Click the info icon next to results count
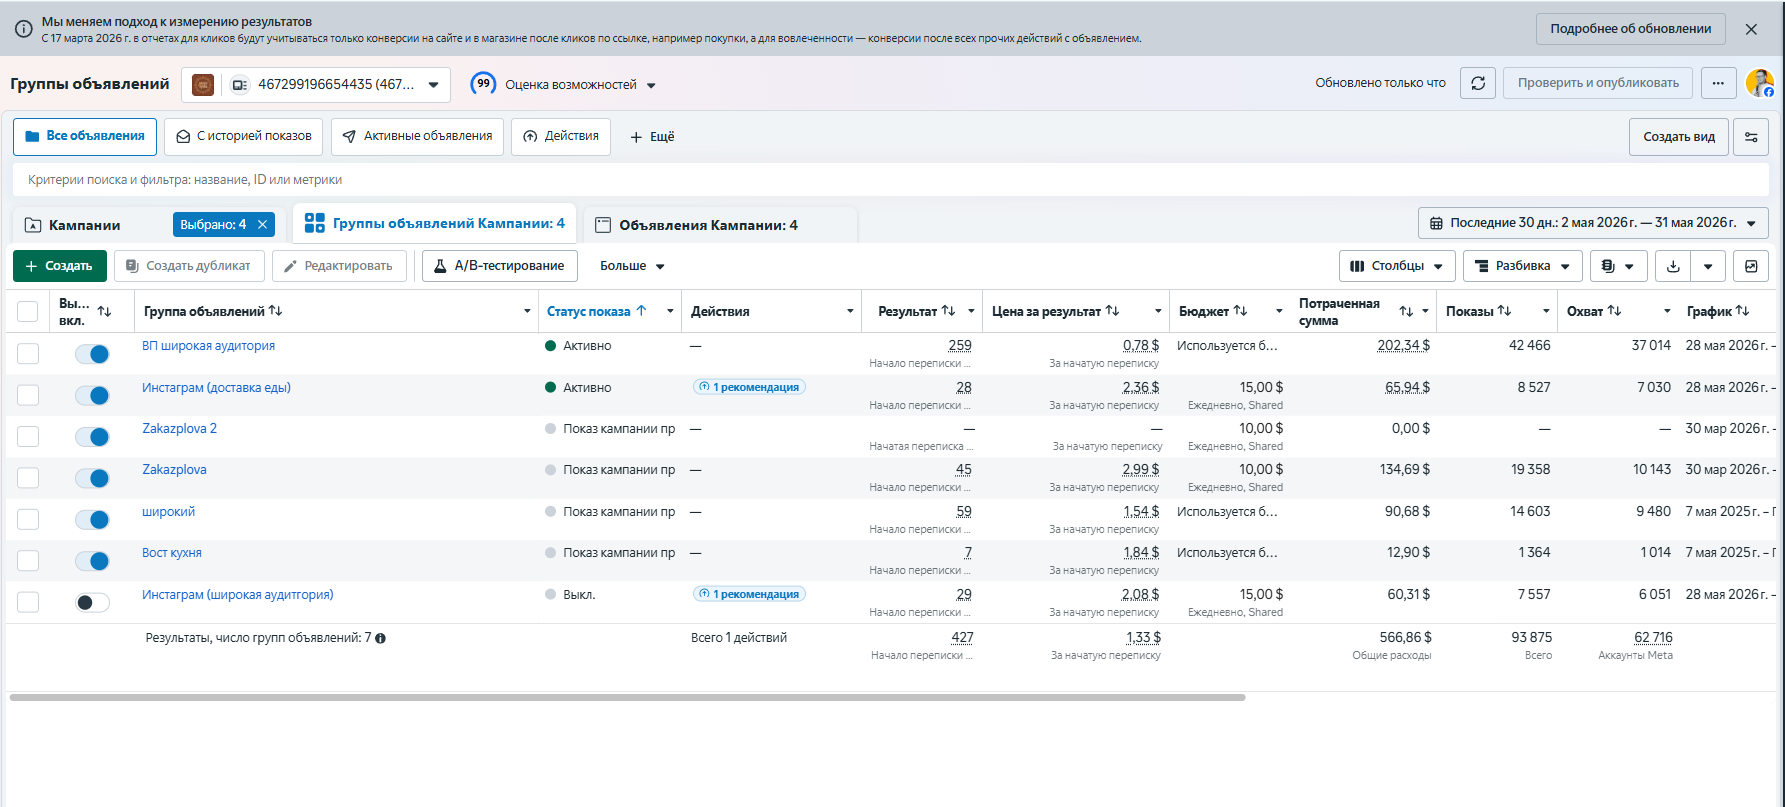Screen dimensions: 1785x807 381,638
